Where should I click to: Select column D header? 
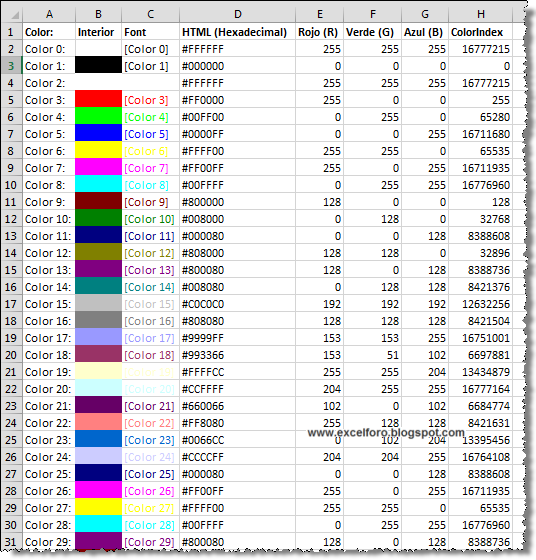point(237,14)
